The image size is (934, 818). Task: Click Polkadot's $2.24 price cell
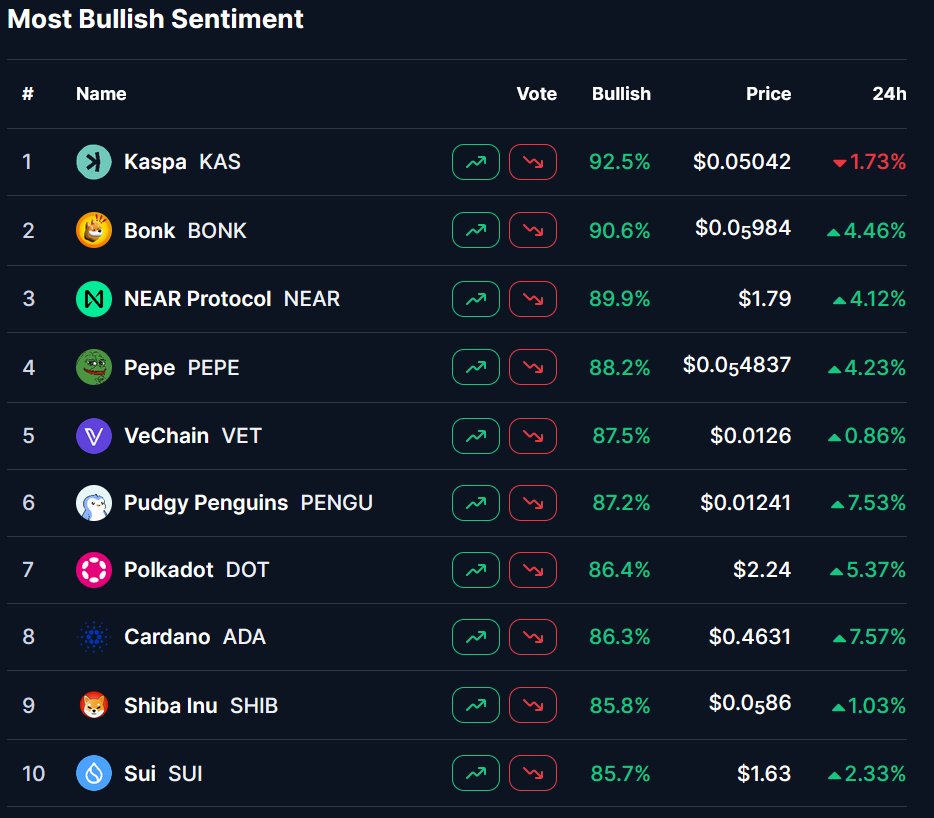click(762, 570)
